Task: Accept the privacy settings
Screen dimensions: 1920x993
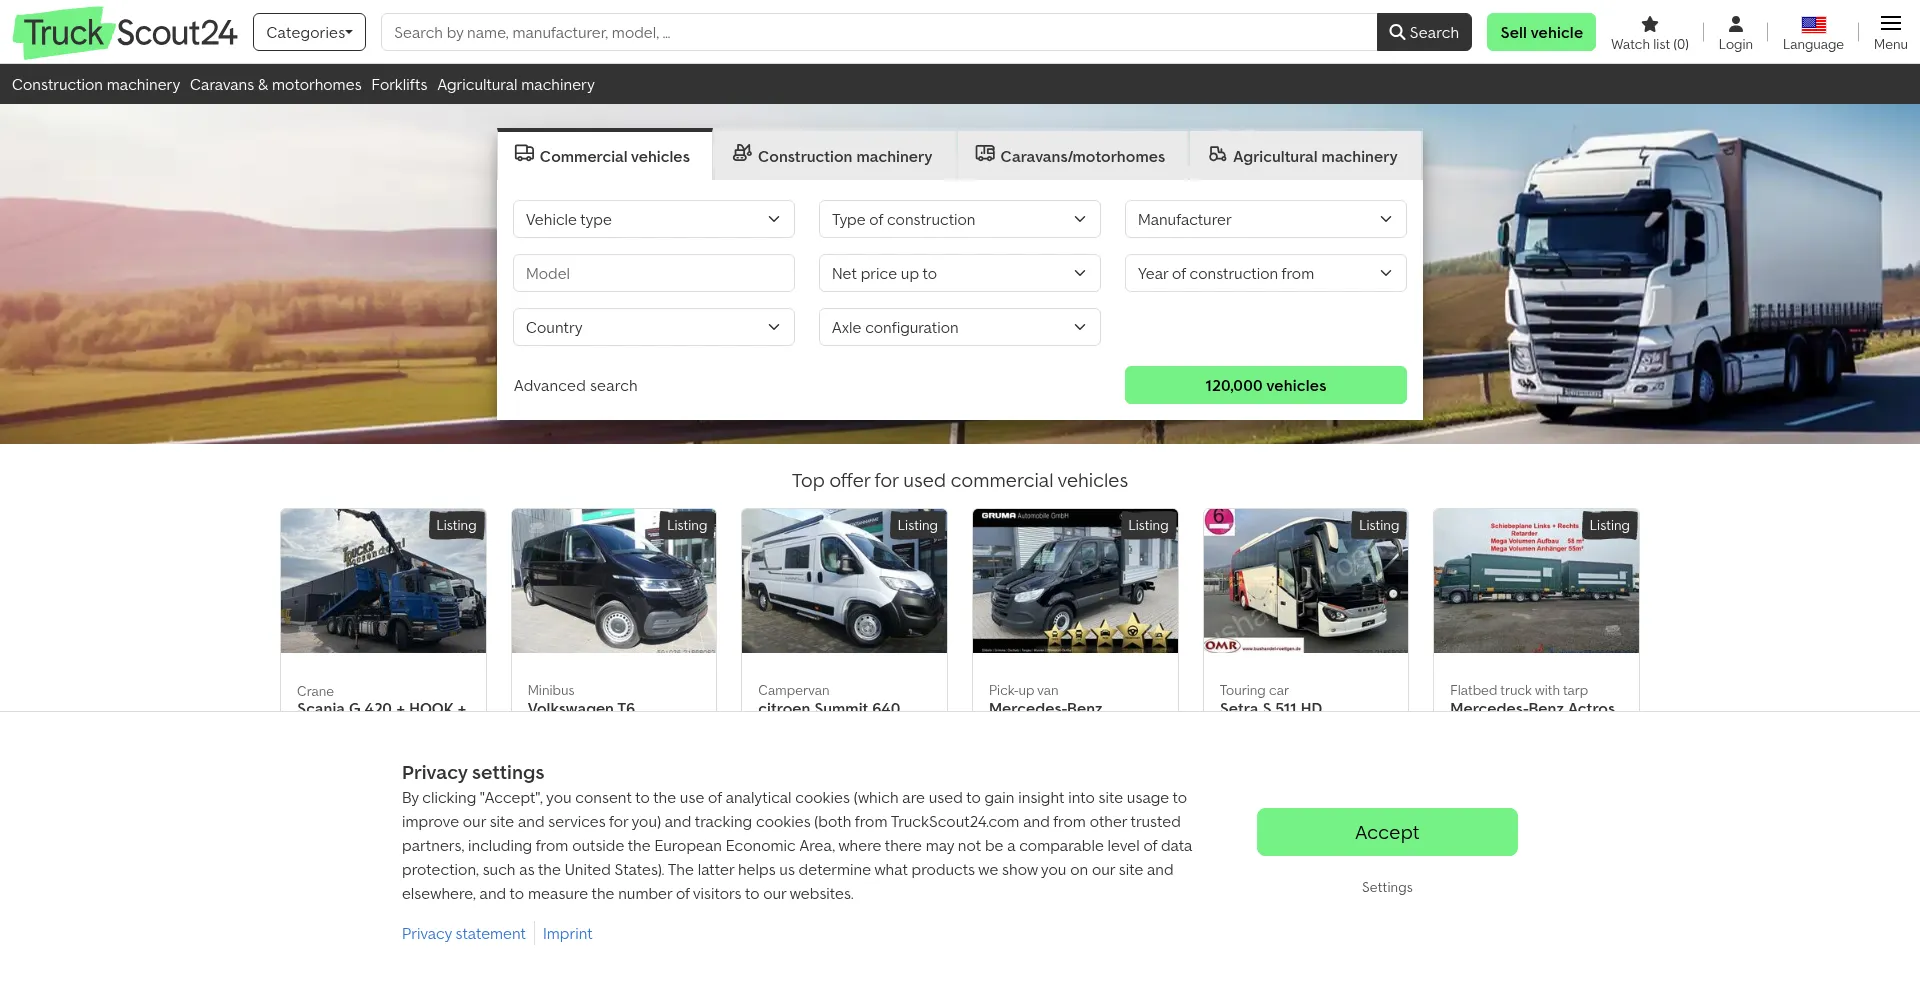Action: click(x=1387, y=832)
